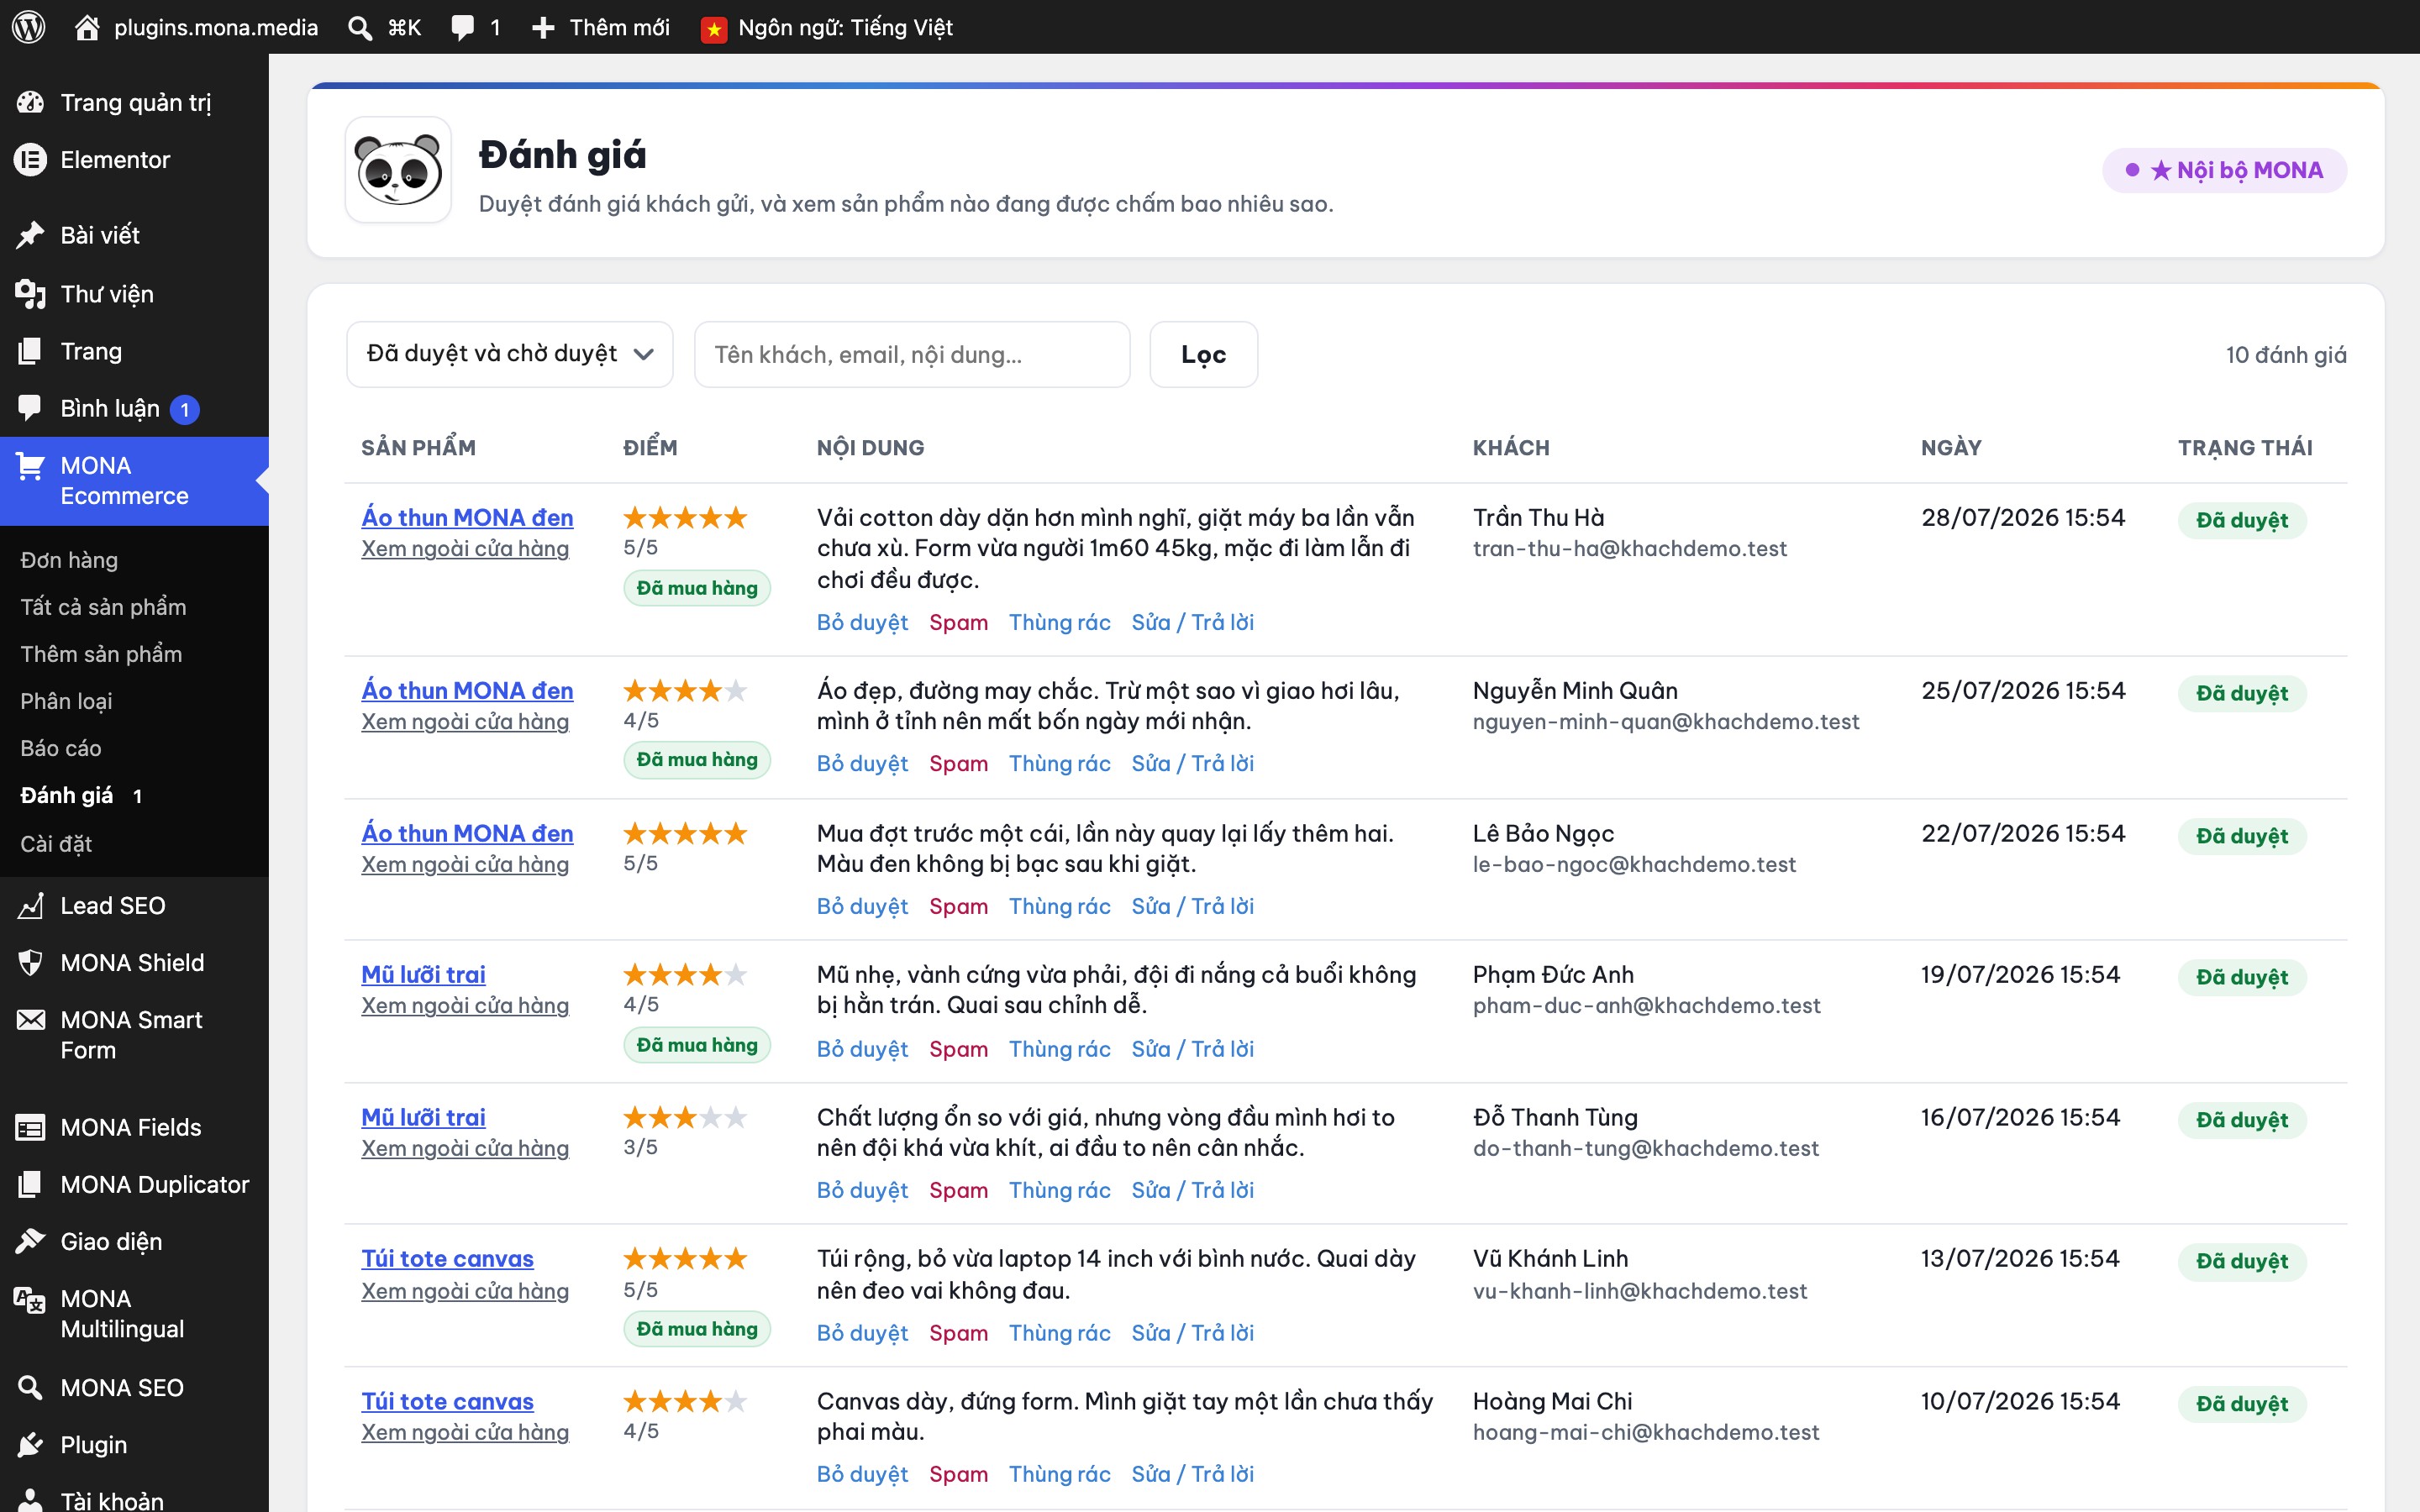Click the plus icon for Thêm mới
This screenshot has width=2420, height=1512.
[543, 27]
